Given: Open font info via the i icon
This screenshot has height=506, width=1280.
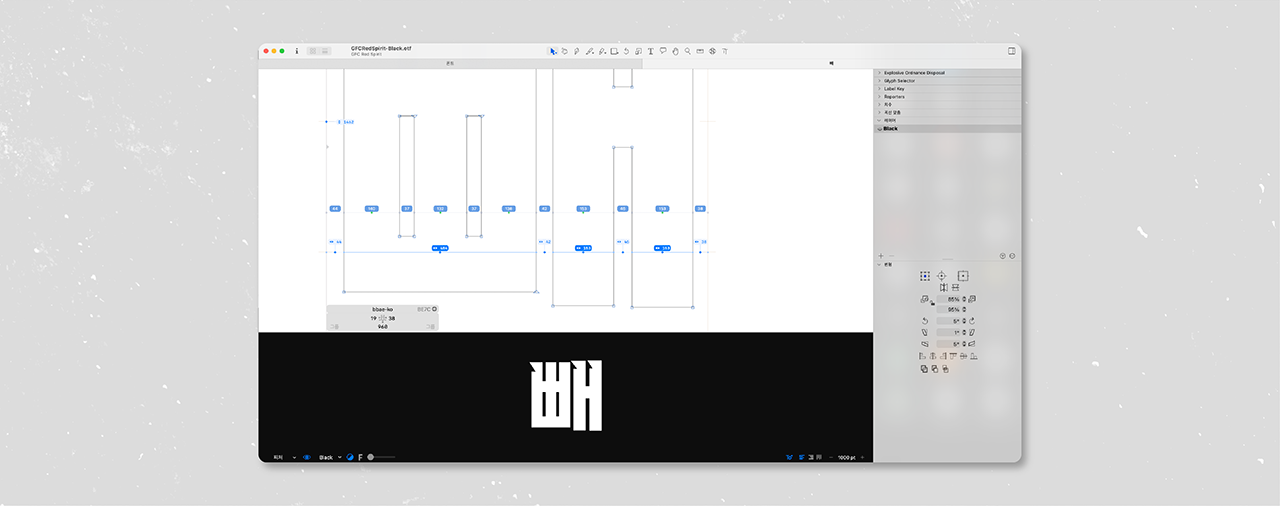Looking at the screenshot, I should [x=297, y=50].
